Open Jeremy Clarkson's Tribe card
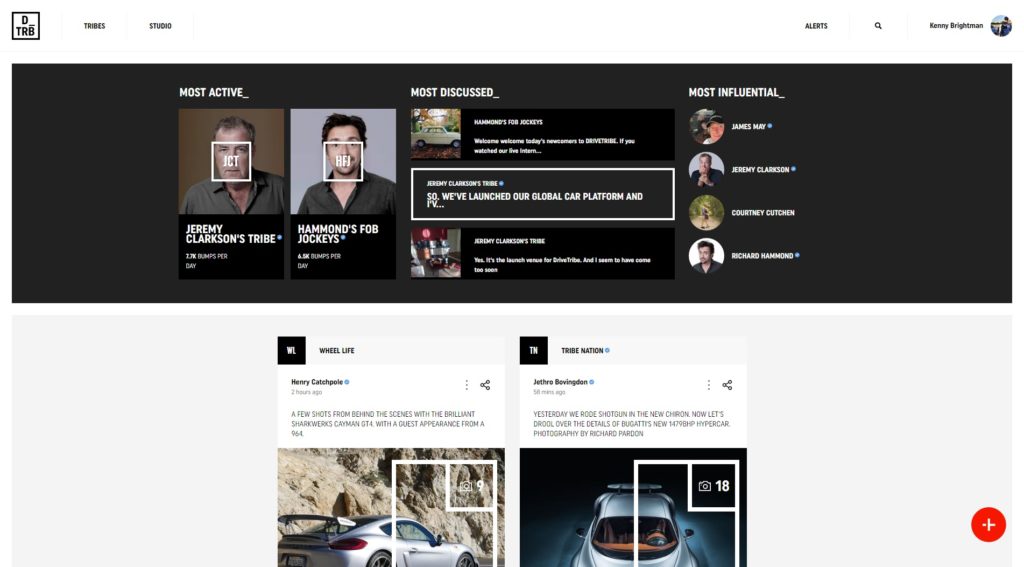This screenshot has width=1024, height=567. [x=231, y=194]
